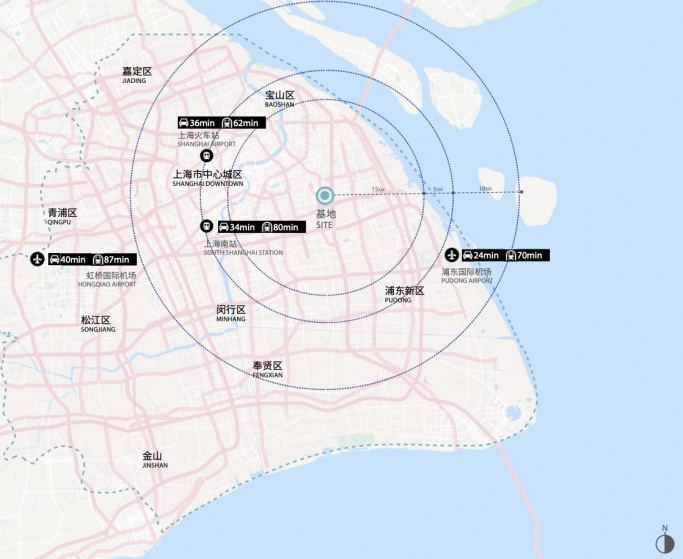The width and height of the screenshot is (683, 559).
Task: Click the 15KM distance label
Action: point(378,189)
